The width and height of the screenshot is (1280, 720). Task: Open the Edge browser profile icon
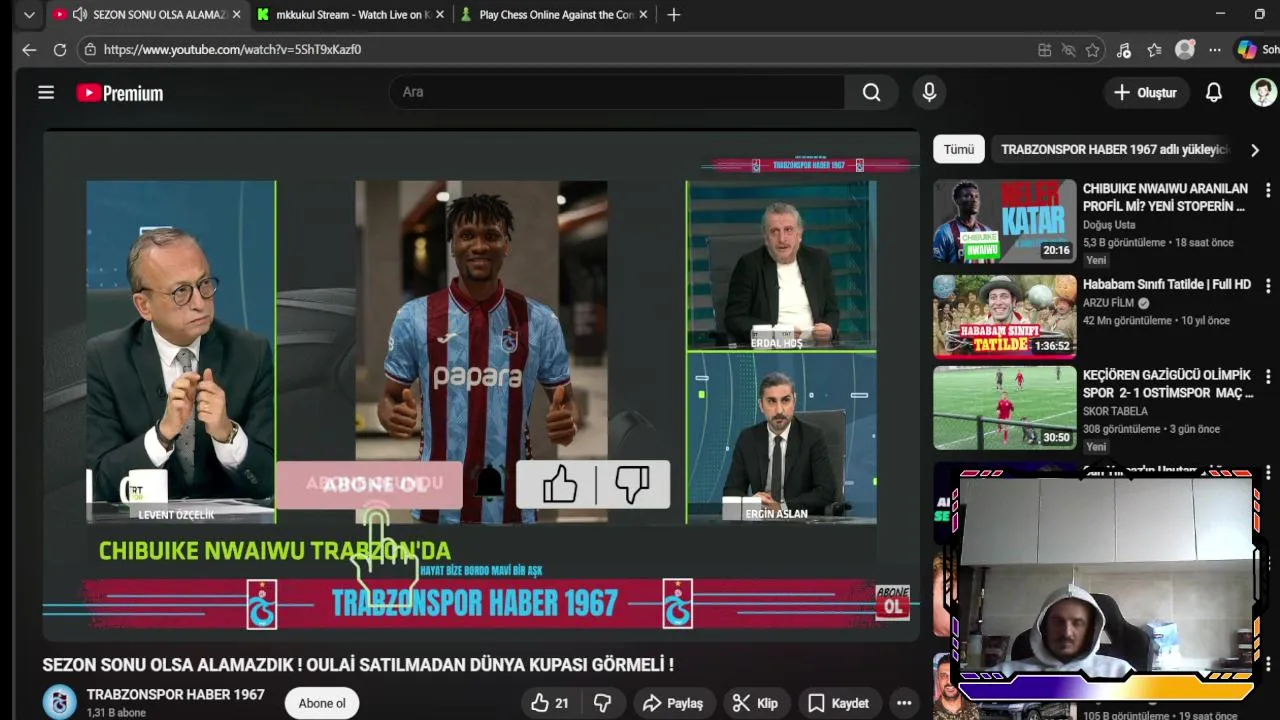1185,50
